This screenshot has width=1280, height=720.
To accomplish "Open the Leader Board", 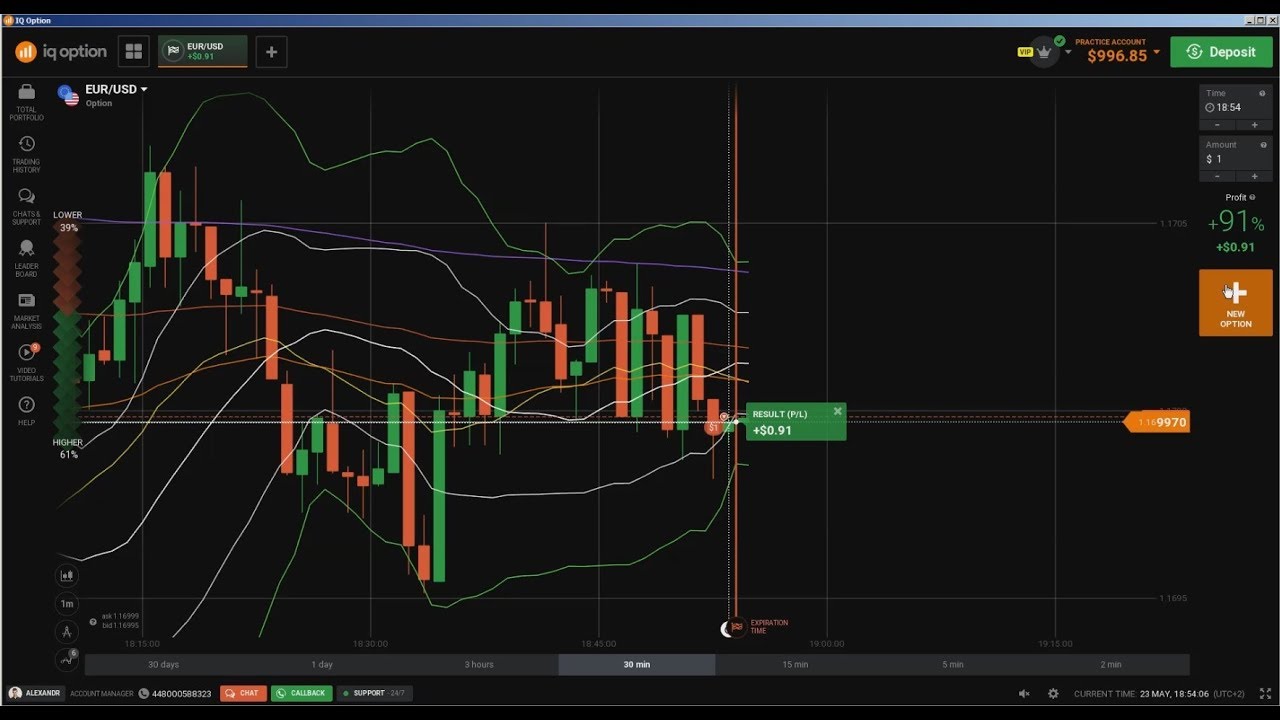I will [x=27, y=258].
